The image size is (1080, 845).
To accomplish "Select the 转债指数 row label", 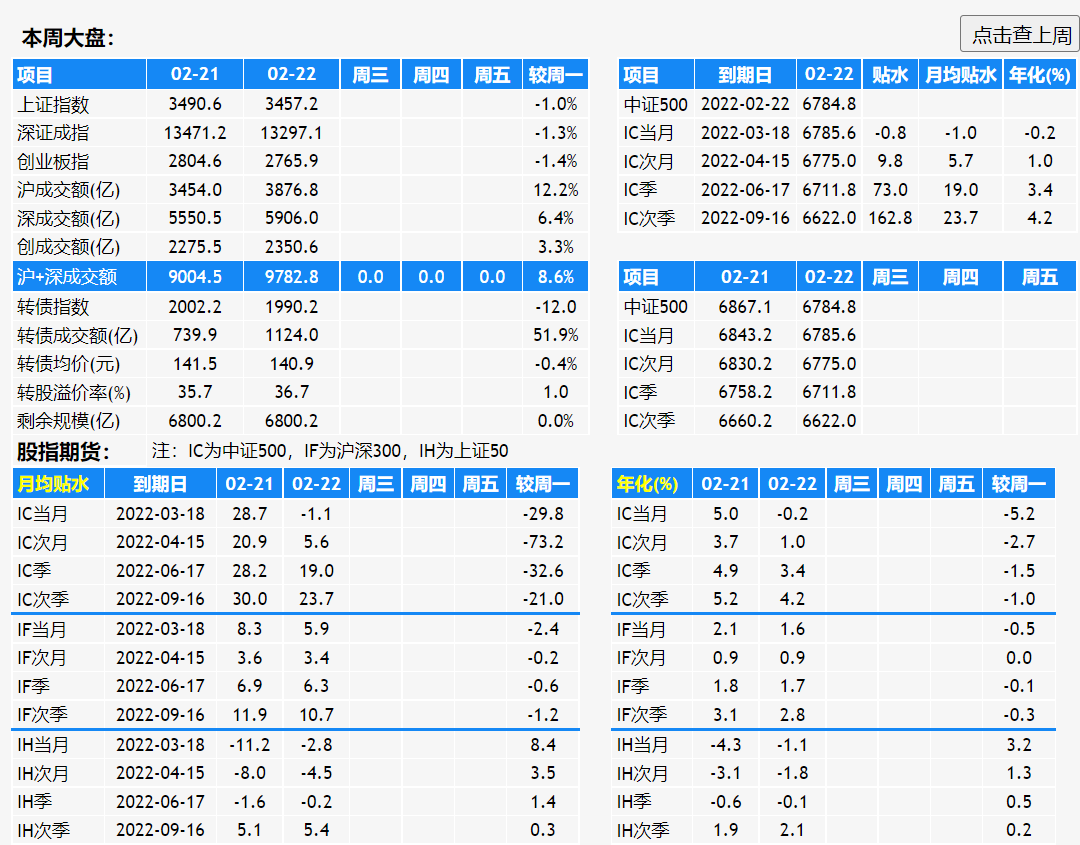I will click(53, 306).
